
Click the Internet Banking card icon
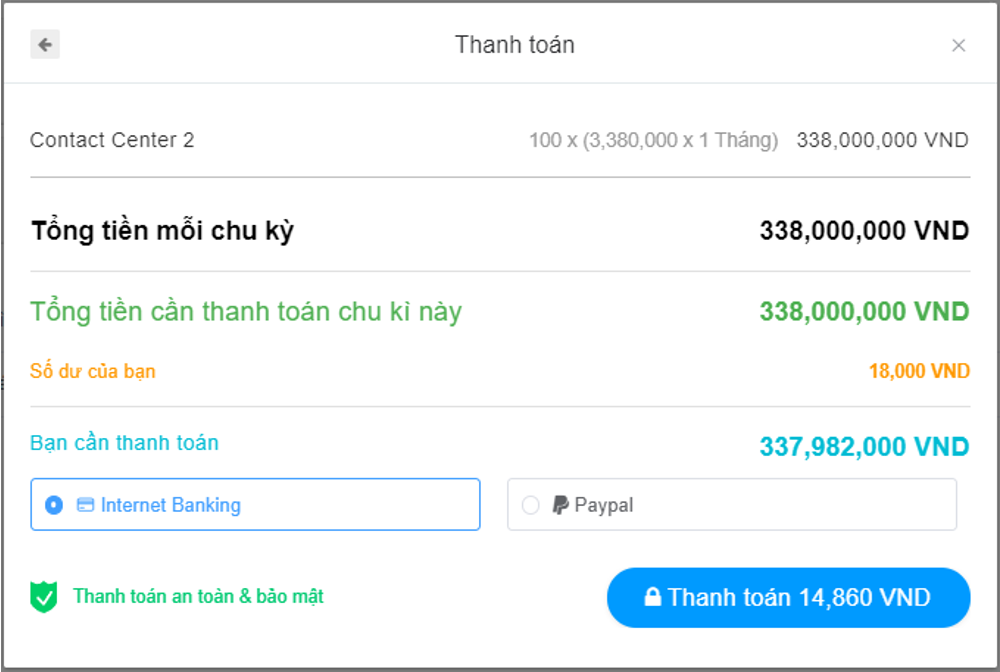[x=86, y=505]
